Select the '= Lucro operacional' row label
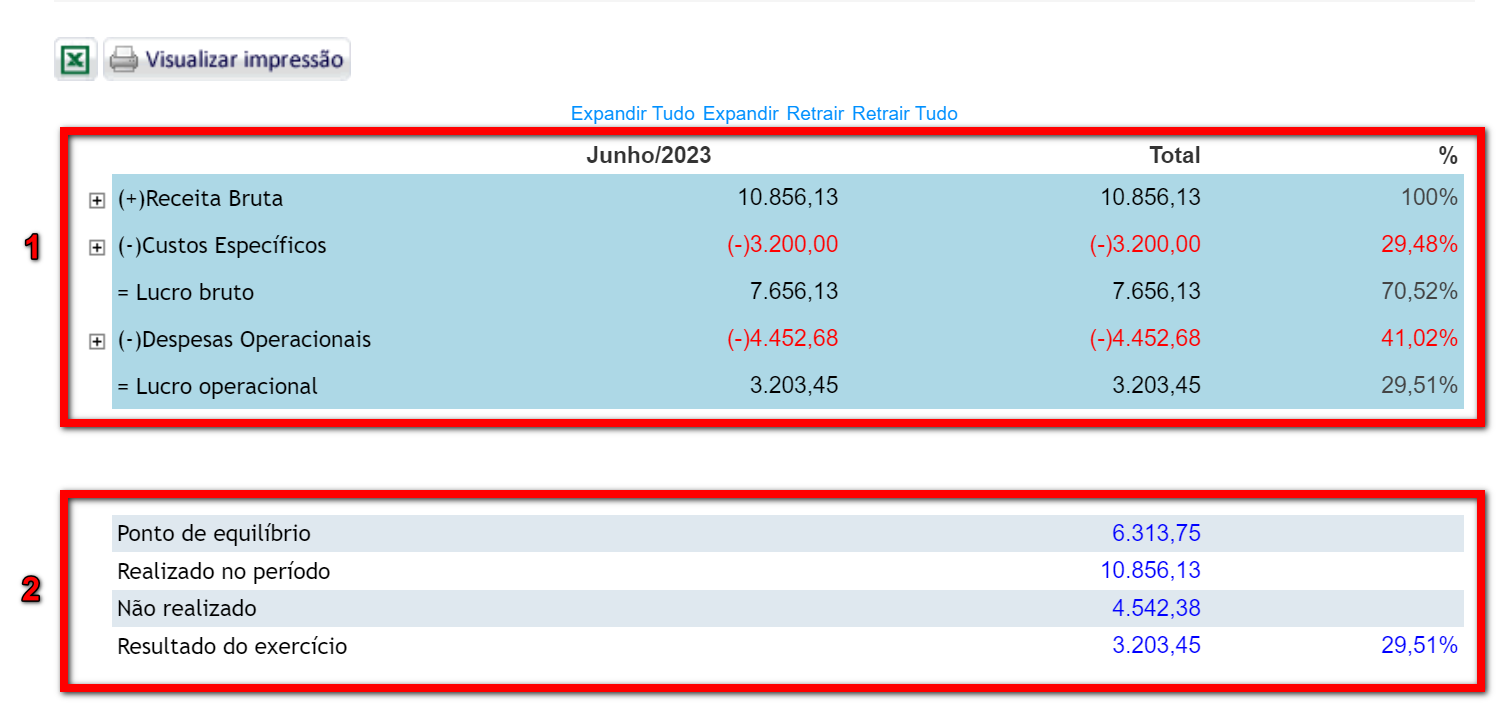Viewport: 1511px width, 719px height. point(217,386)
